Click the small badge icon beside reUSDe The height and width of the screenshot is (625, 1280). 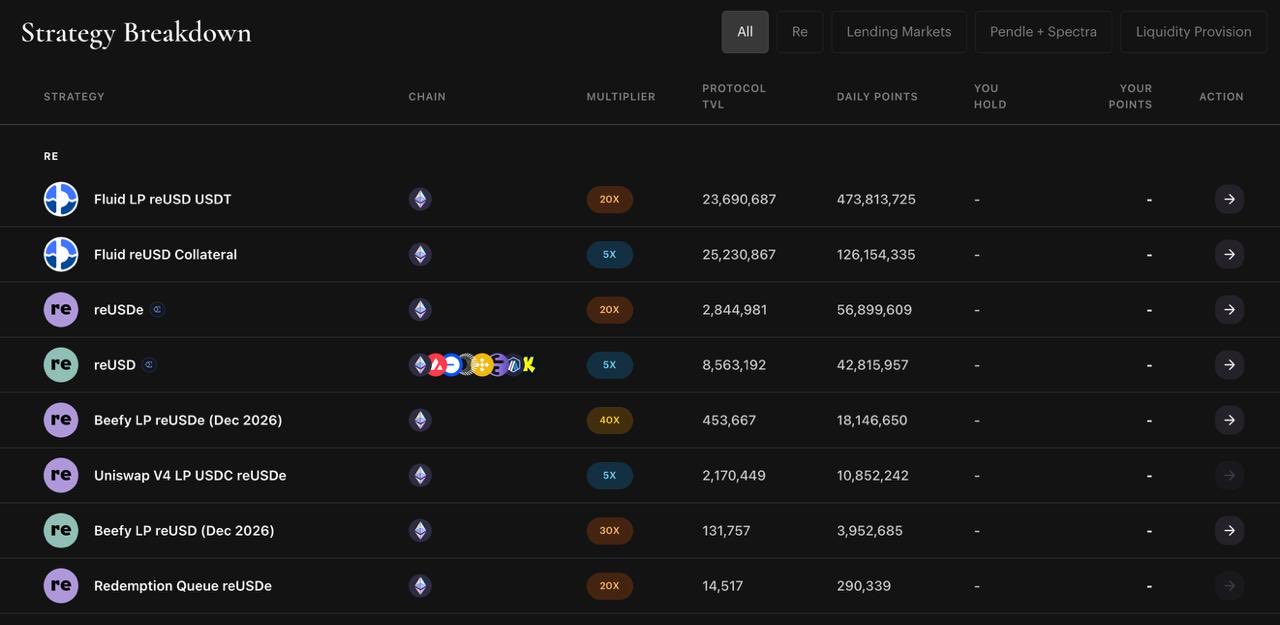click(x=157, y=310)
